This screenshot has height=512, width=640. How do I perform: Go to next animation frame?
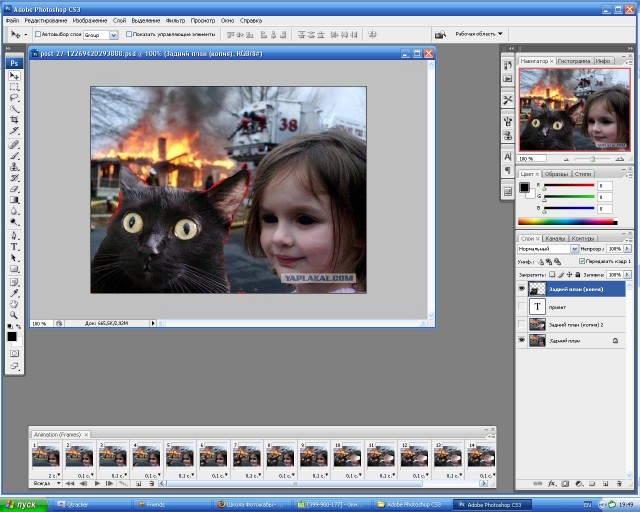(x=109, y=483)
